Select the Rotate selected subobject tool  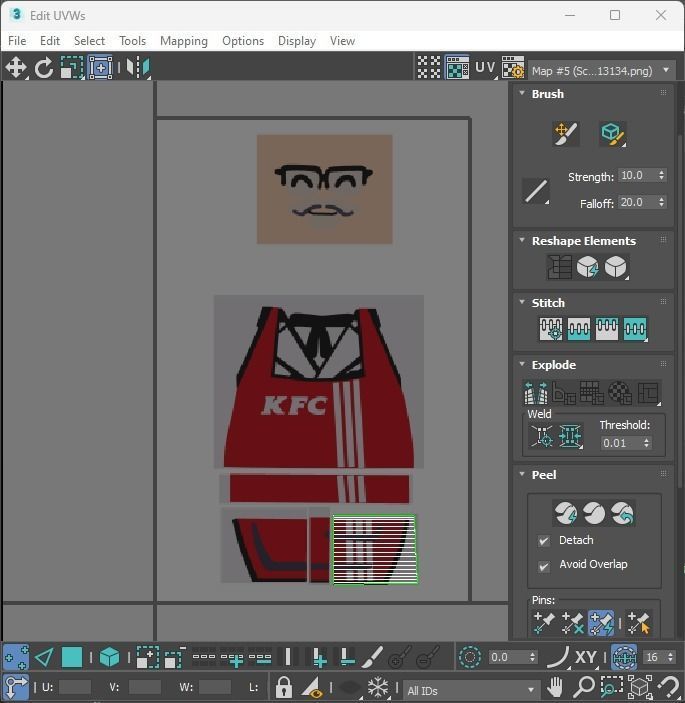point(44,68)
